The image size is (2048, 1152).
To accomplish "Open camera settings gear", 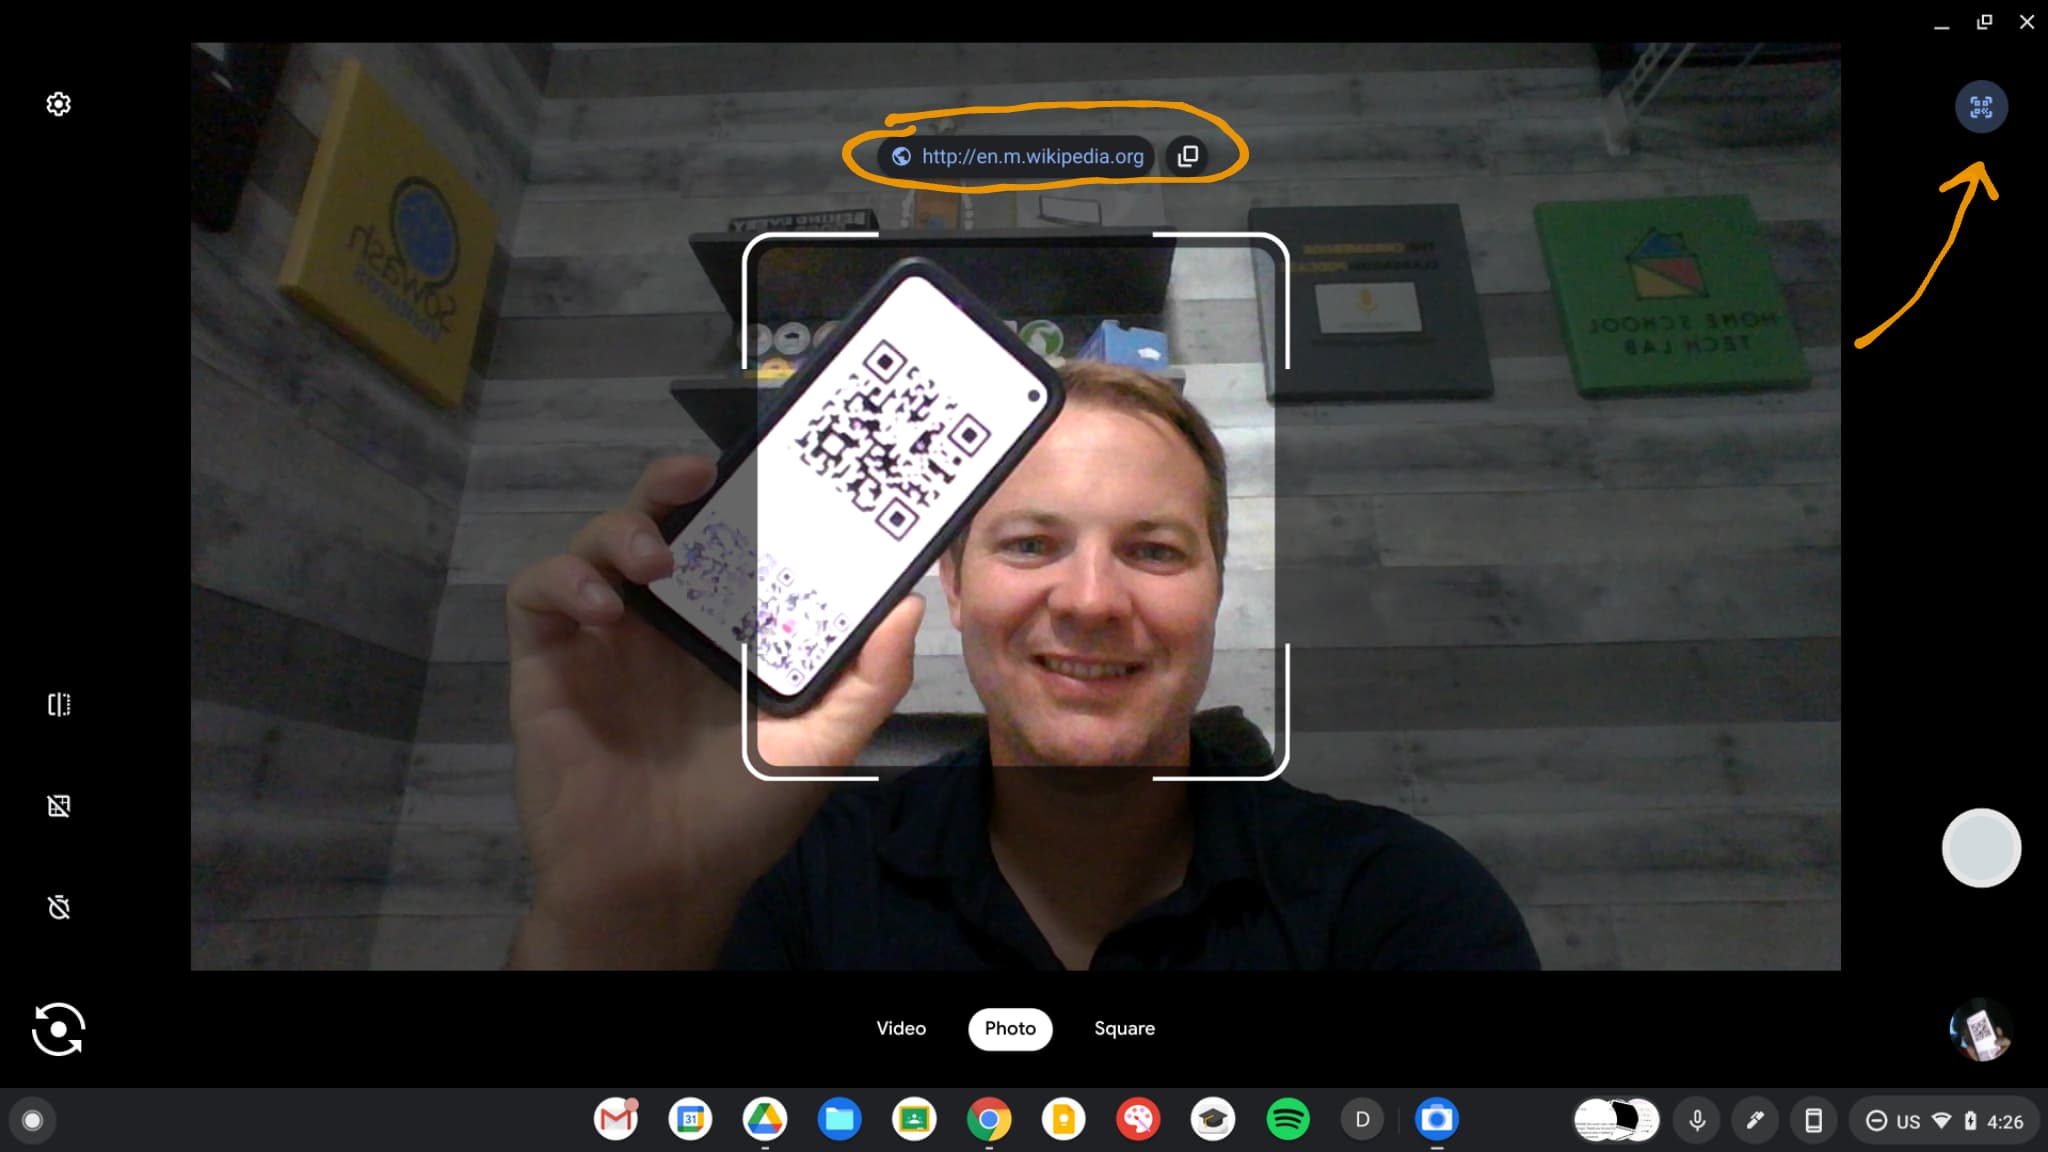I will point(59,104).
